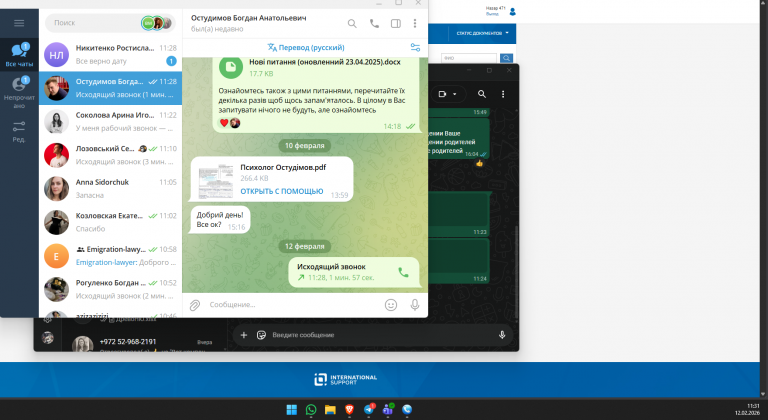Call back via Исходящий звонок phone icon
768x420 pixels.
403,272
